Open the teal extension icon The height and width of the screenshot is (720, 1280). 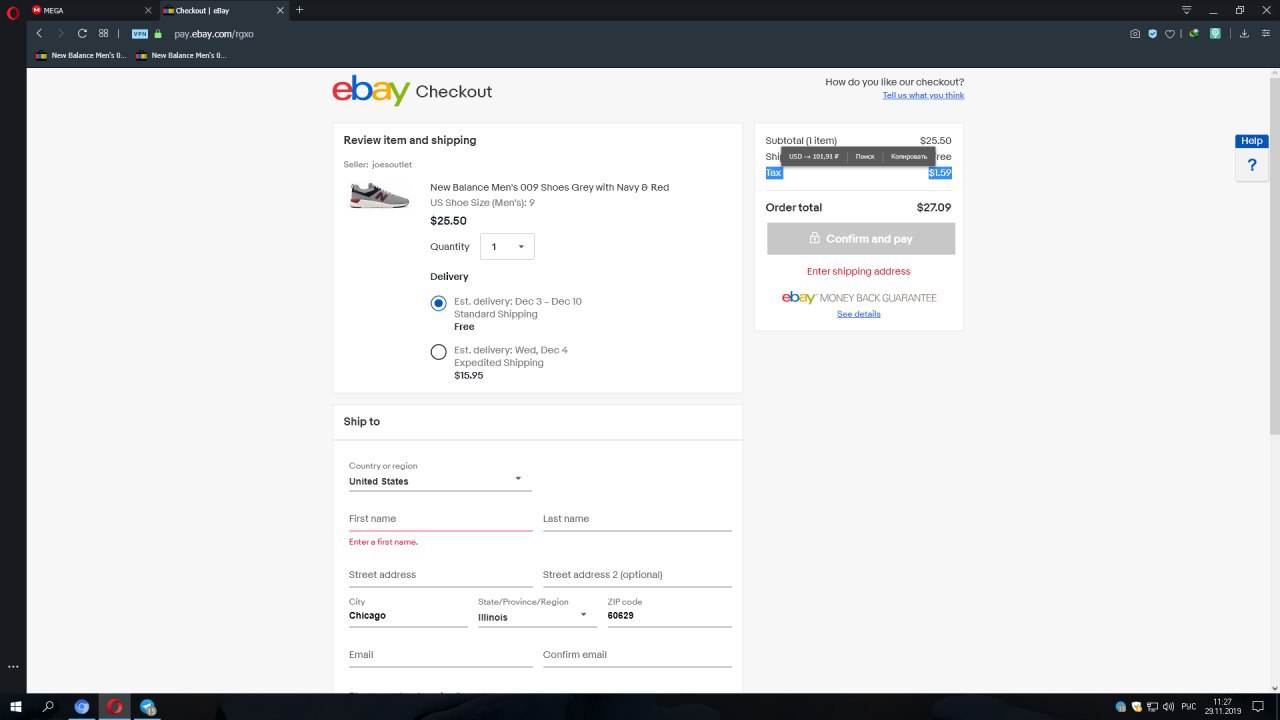1215,33
